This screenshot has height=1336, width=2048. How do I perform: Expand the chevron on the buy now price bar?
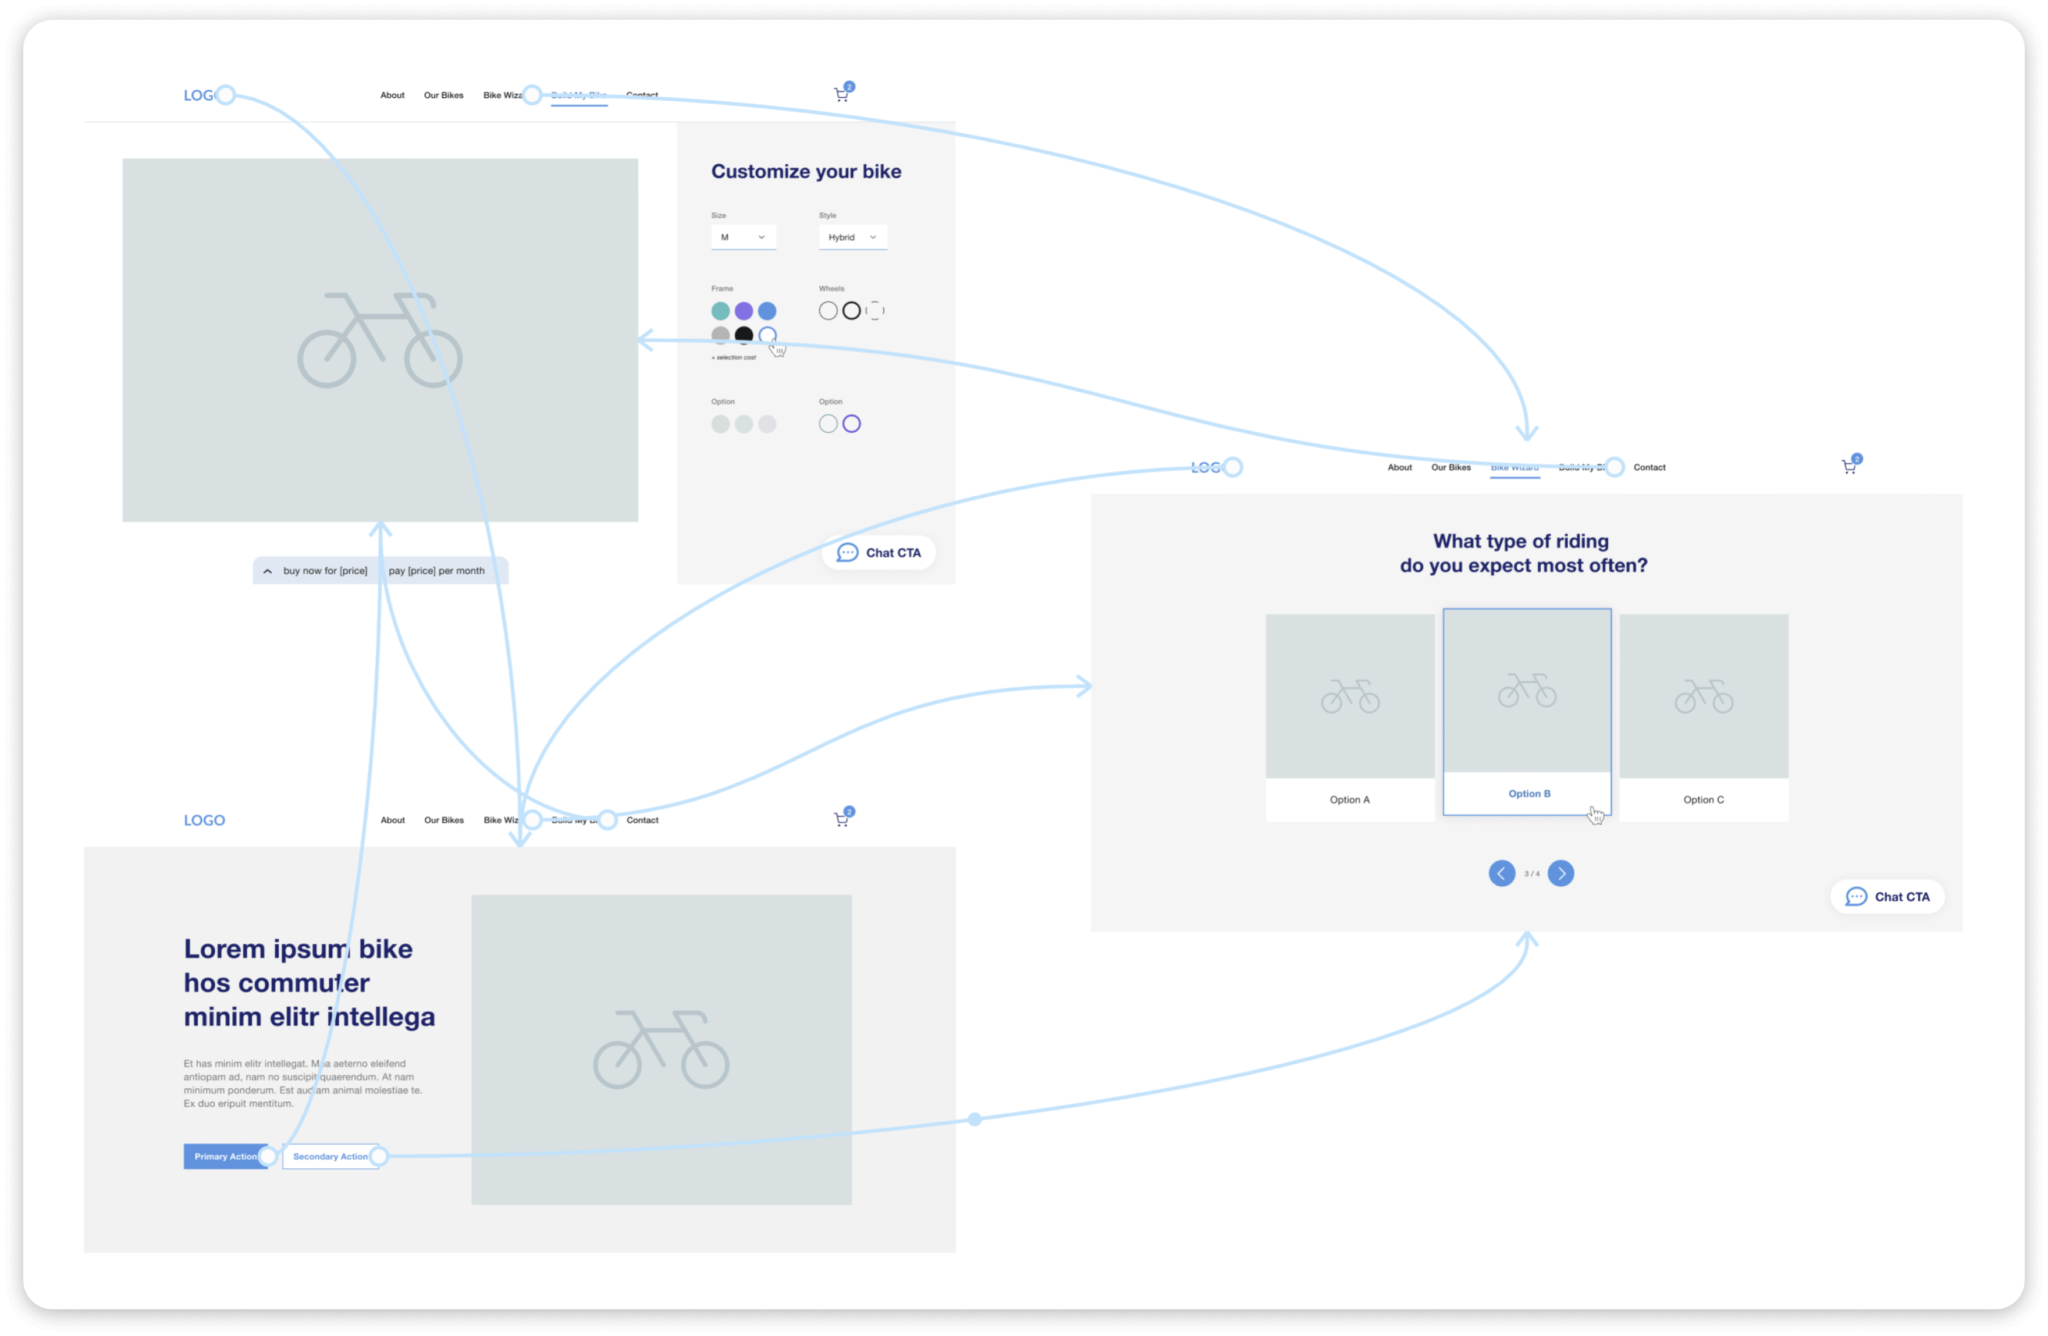tap(267, 571)
